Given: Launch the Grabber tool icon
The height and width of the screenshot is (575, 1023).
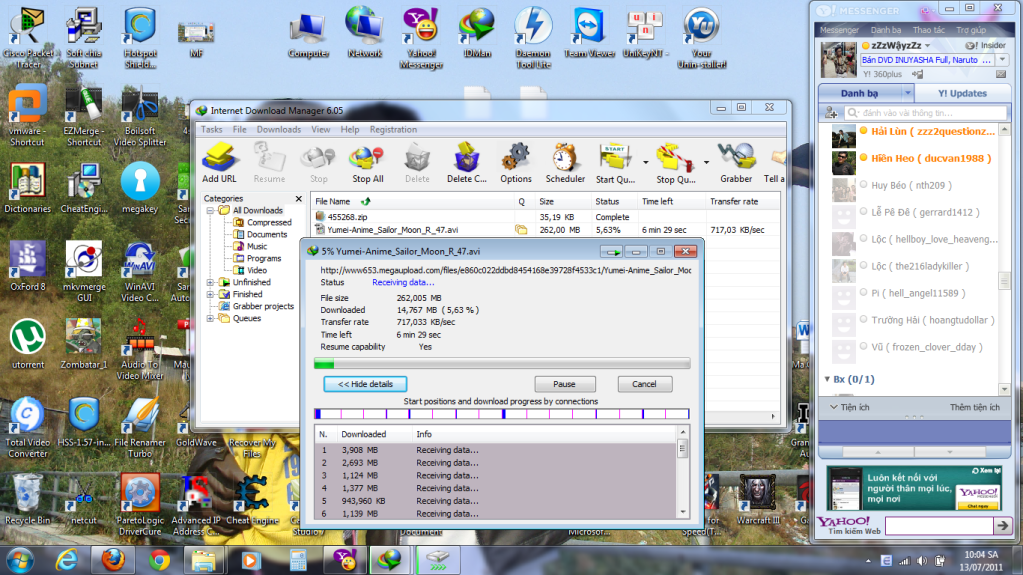Looking at the screenshot, I should click(736, 157).
